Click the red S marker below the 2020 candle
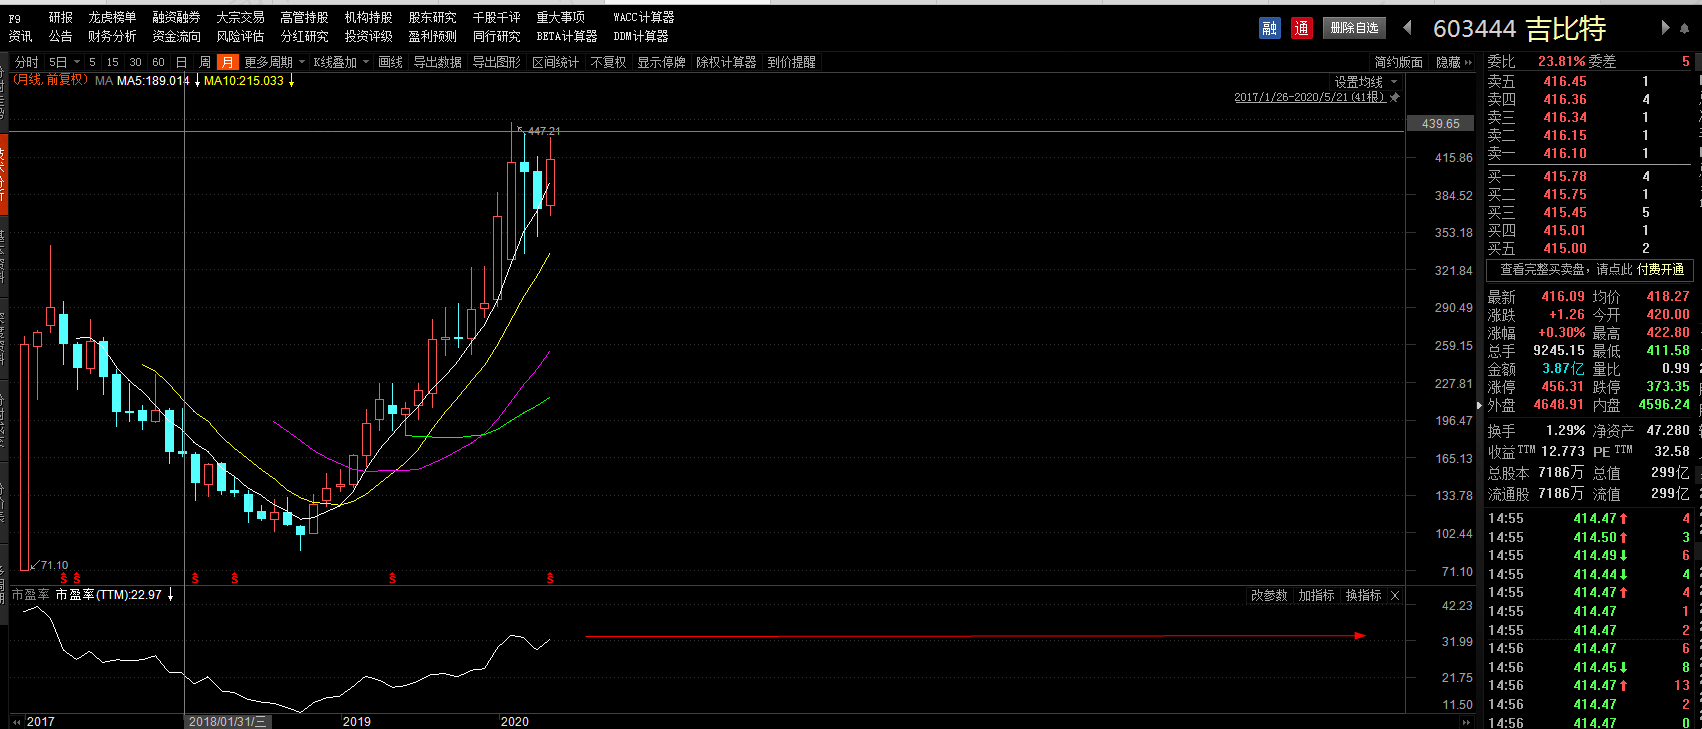 click(x=550, y=578)
